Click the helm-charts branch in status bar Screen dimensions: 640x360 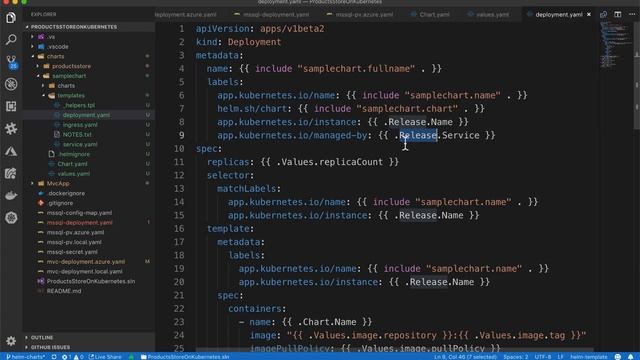pos(26,357)
